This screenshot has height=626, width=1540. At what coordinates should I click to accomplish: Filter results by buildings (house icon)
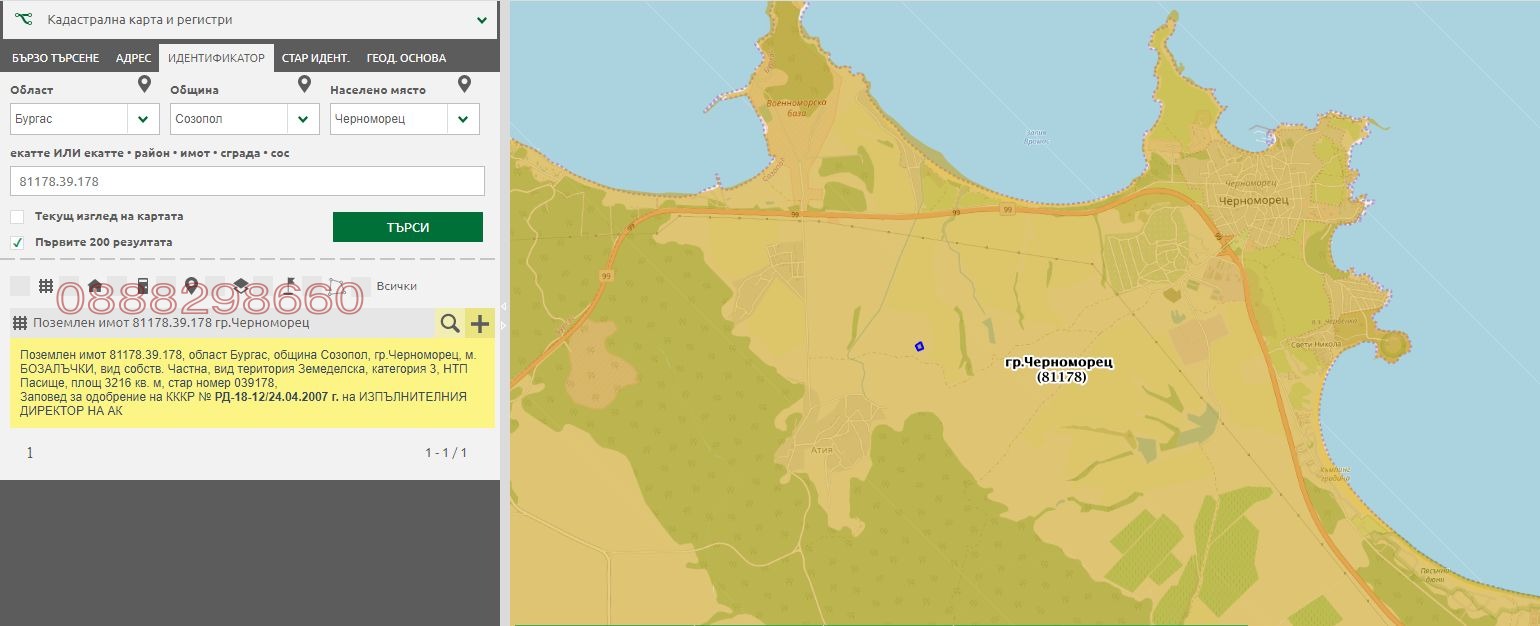point(95,286)
